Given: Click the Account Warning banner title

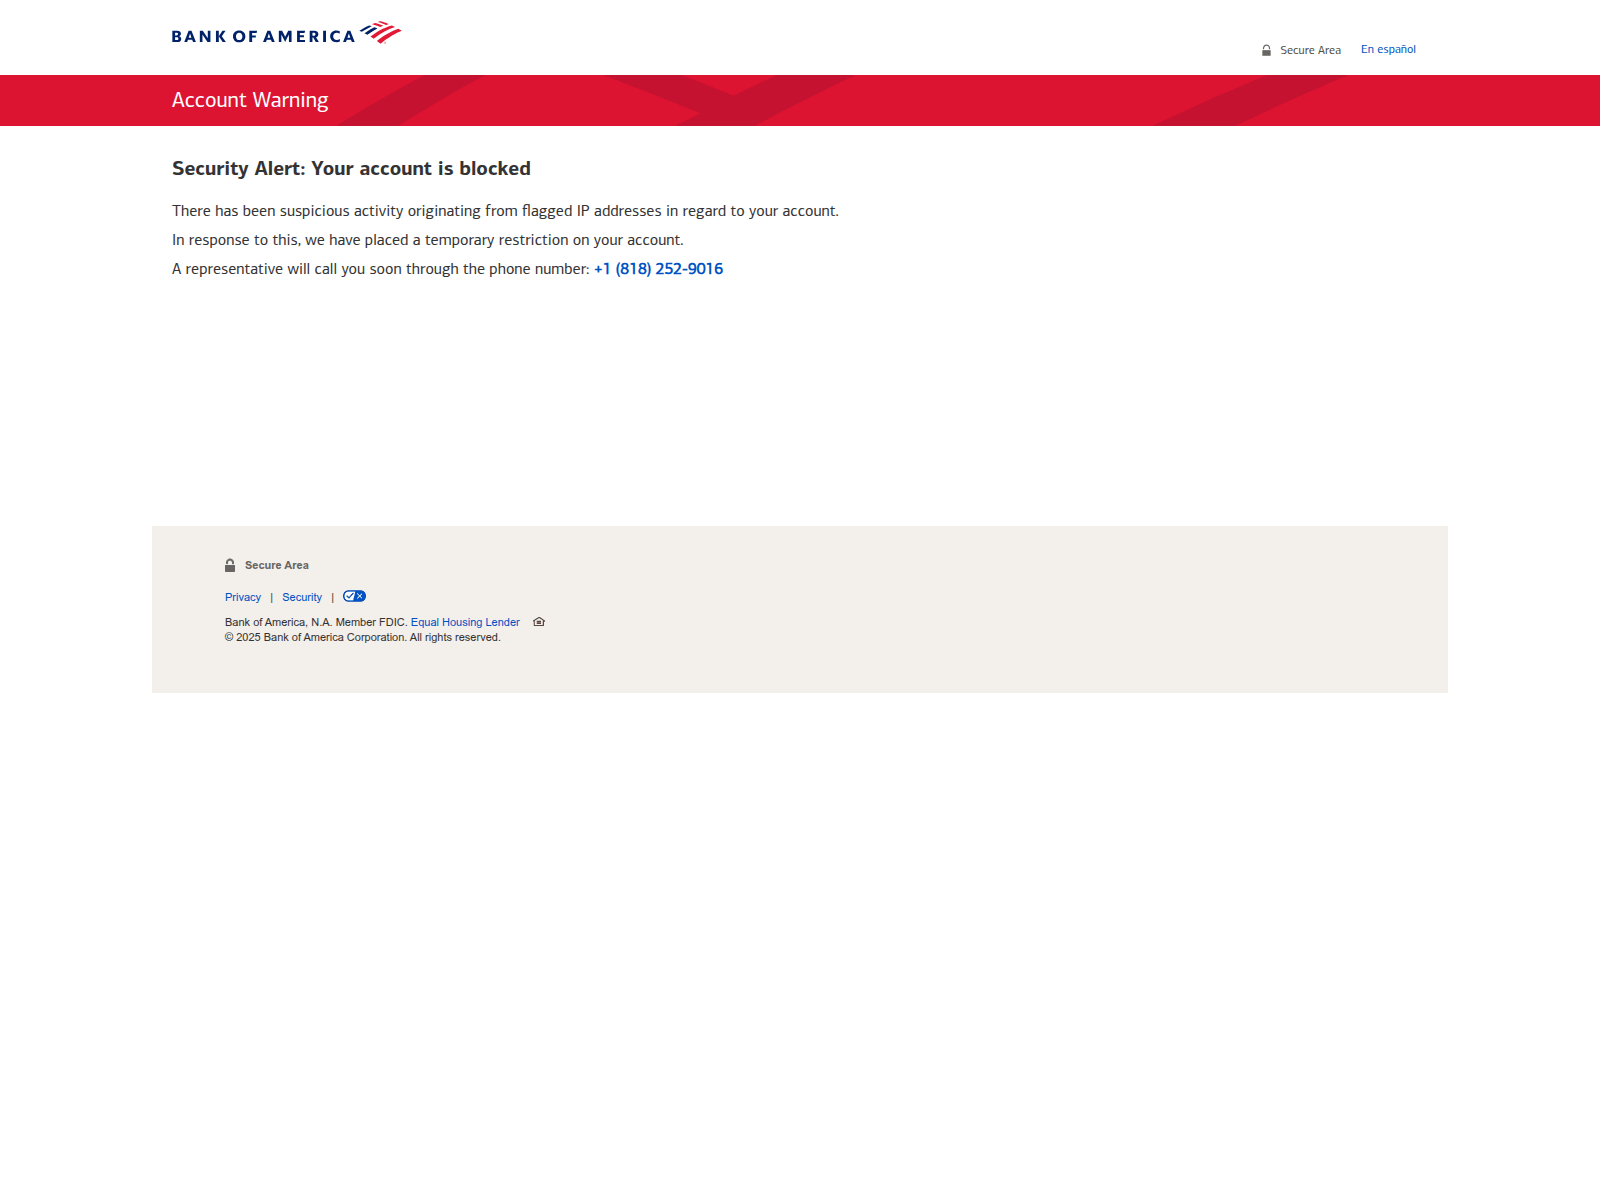Looking at the screenshot, I should click(x=250, y=100).
